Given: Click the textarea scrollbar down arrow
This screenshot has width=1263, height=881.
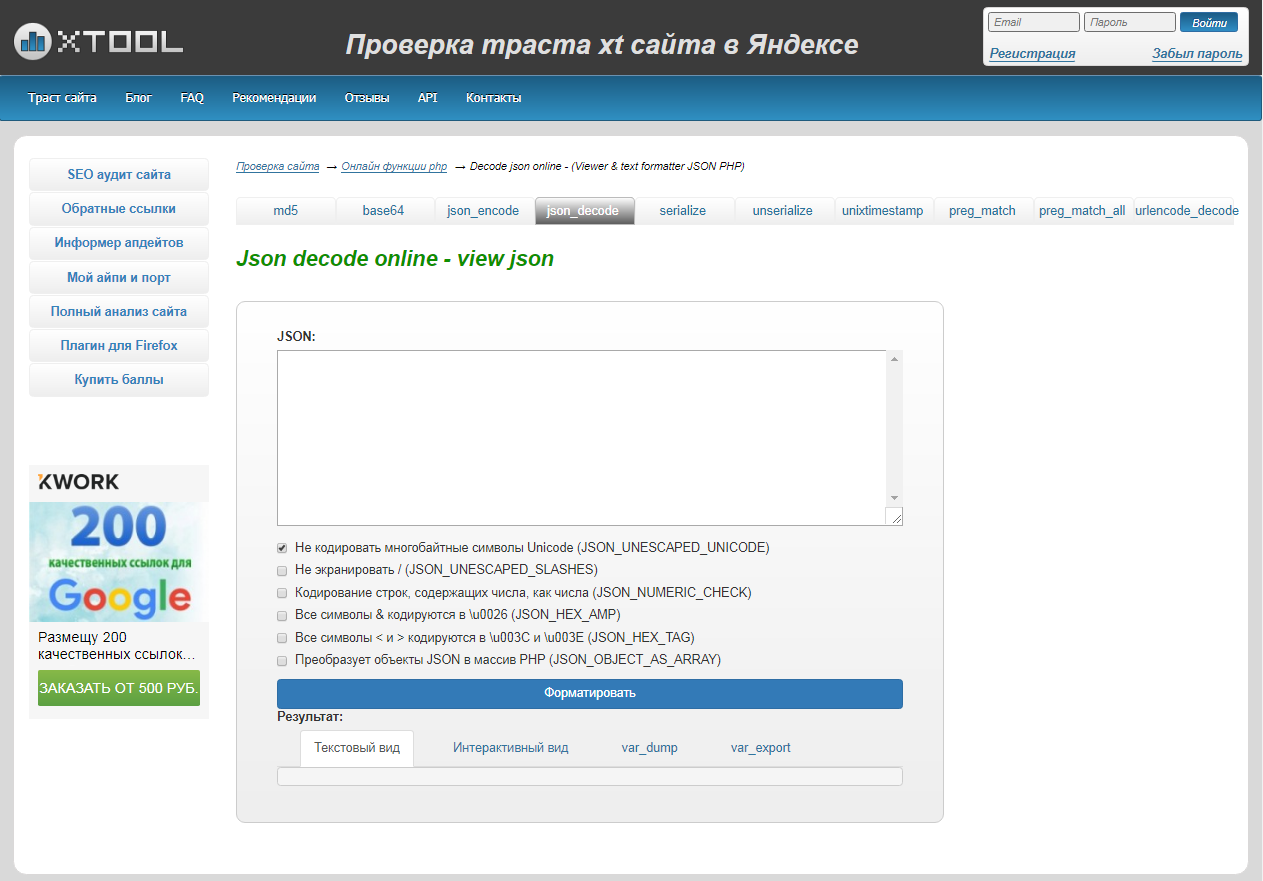Looking at the screenshot, I should 894,498.
